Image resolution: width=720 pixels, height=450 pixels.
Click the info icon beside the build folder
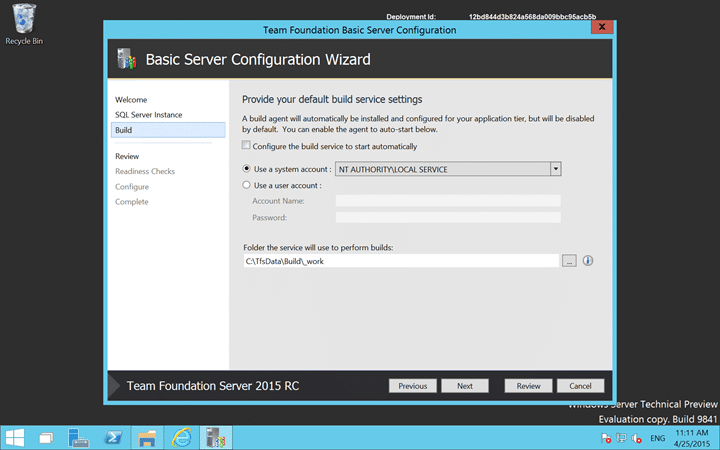pyautogui.click(x=588, y=261)
